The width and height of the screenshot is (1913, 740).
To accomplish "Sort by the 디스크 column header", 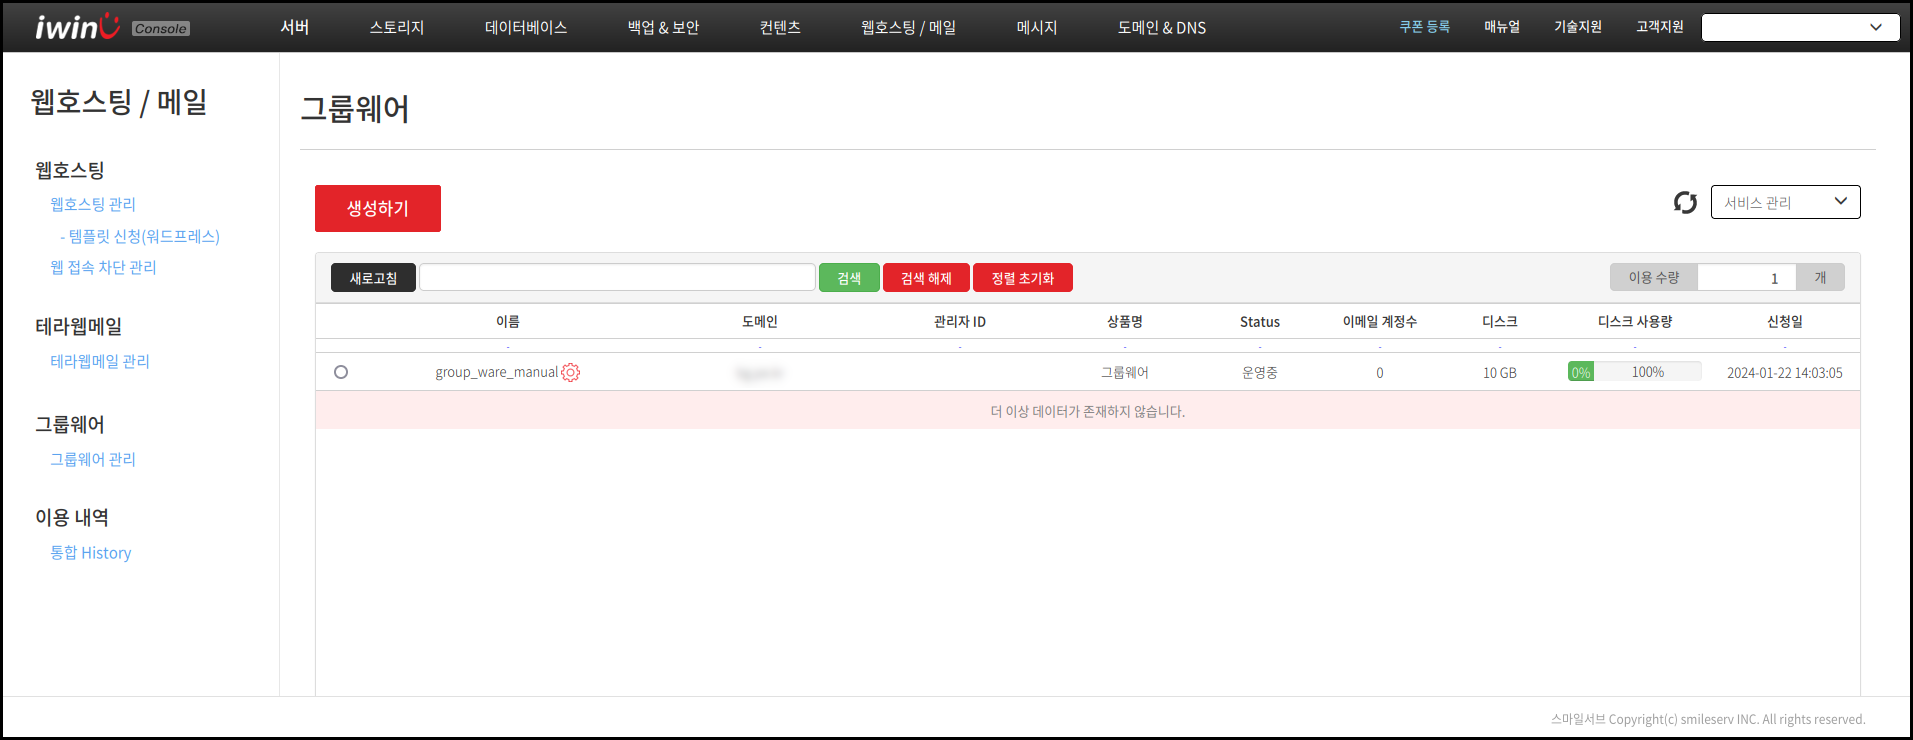I will [1500, 321].
